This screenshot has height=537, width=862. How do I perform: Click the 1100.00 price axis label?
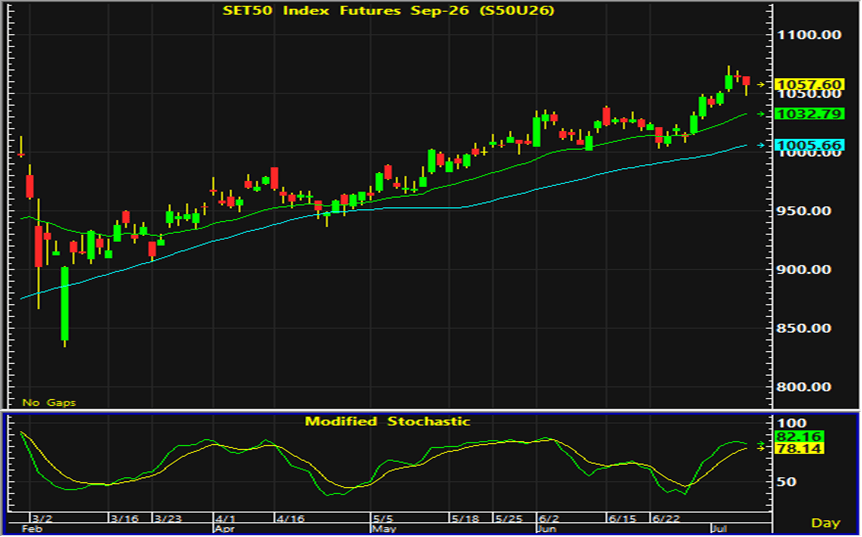click(809, 35)
